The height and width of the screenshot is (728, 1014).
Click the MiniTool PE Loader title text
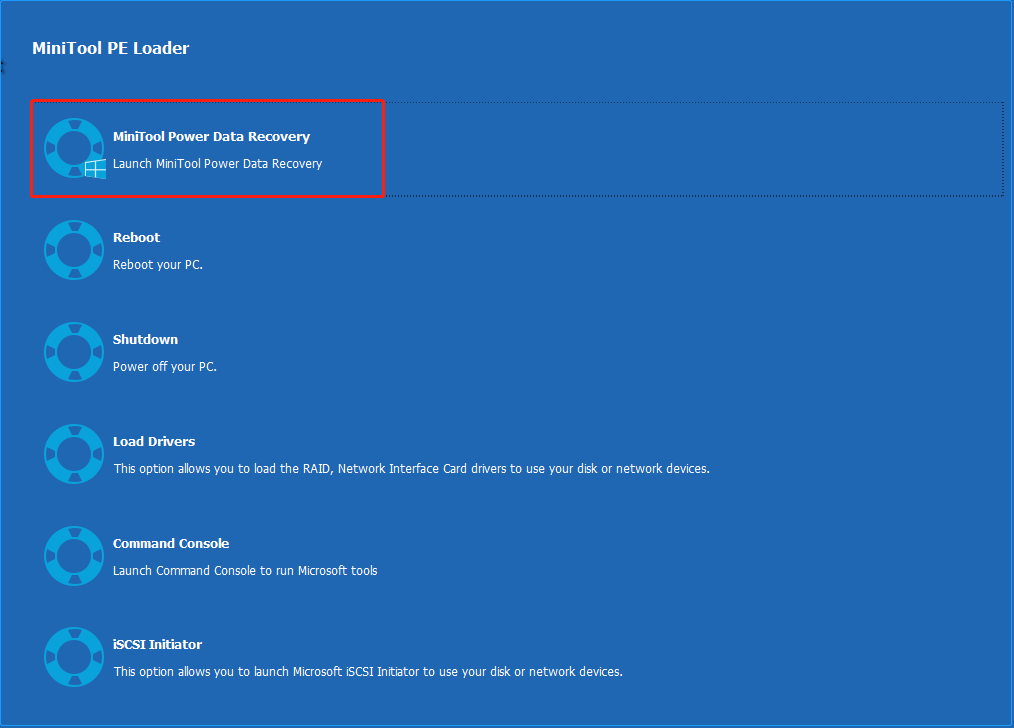pyautogui.click(x=110, y=47)
